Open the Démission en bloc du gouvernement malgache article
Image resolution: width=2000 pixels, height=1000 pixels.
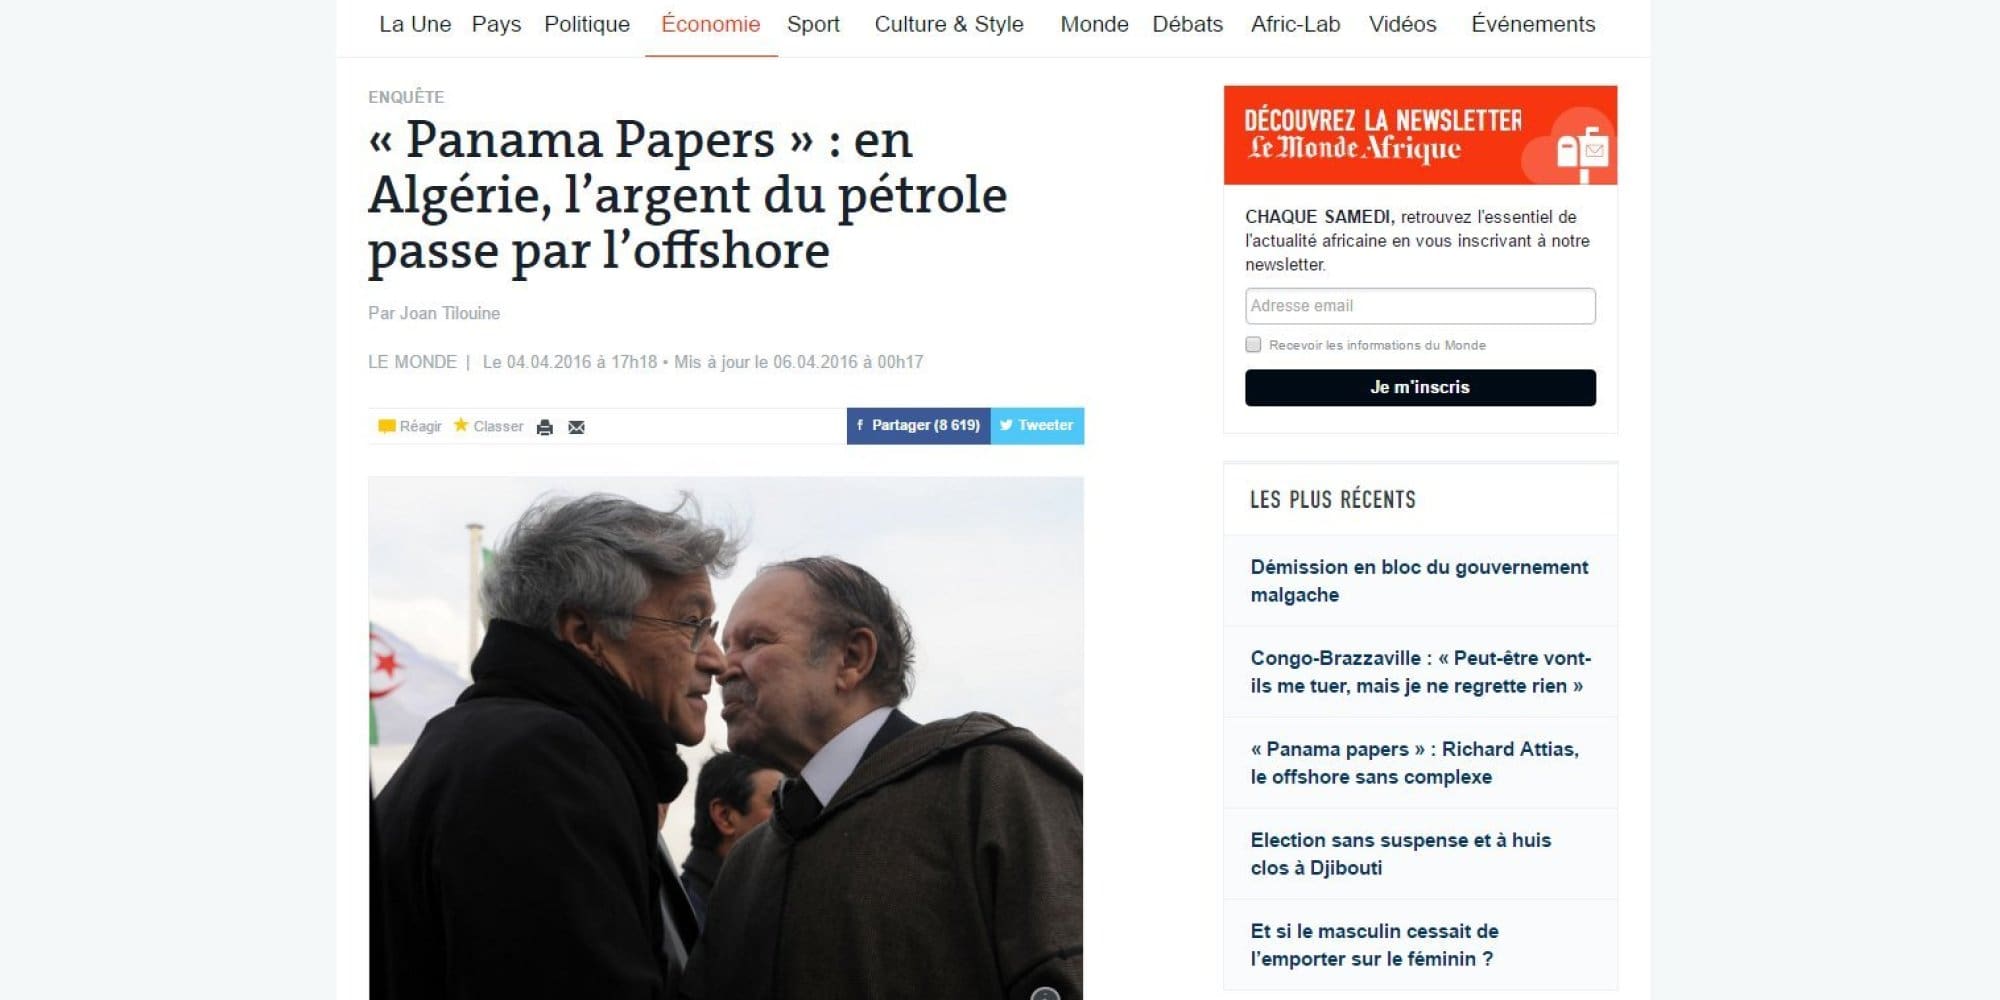(x=1419, y=580)
